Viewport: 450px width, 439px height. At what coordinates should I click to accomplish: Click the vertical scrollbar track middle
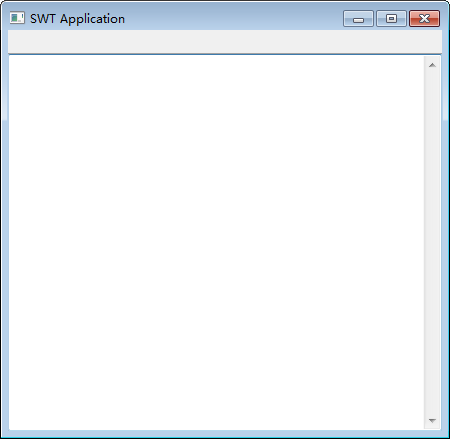click(432, 243)
